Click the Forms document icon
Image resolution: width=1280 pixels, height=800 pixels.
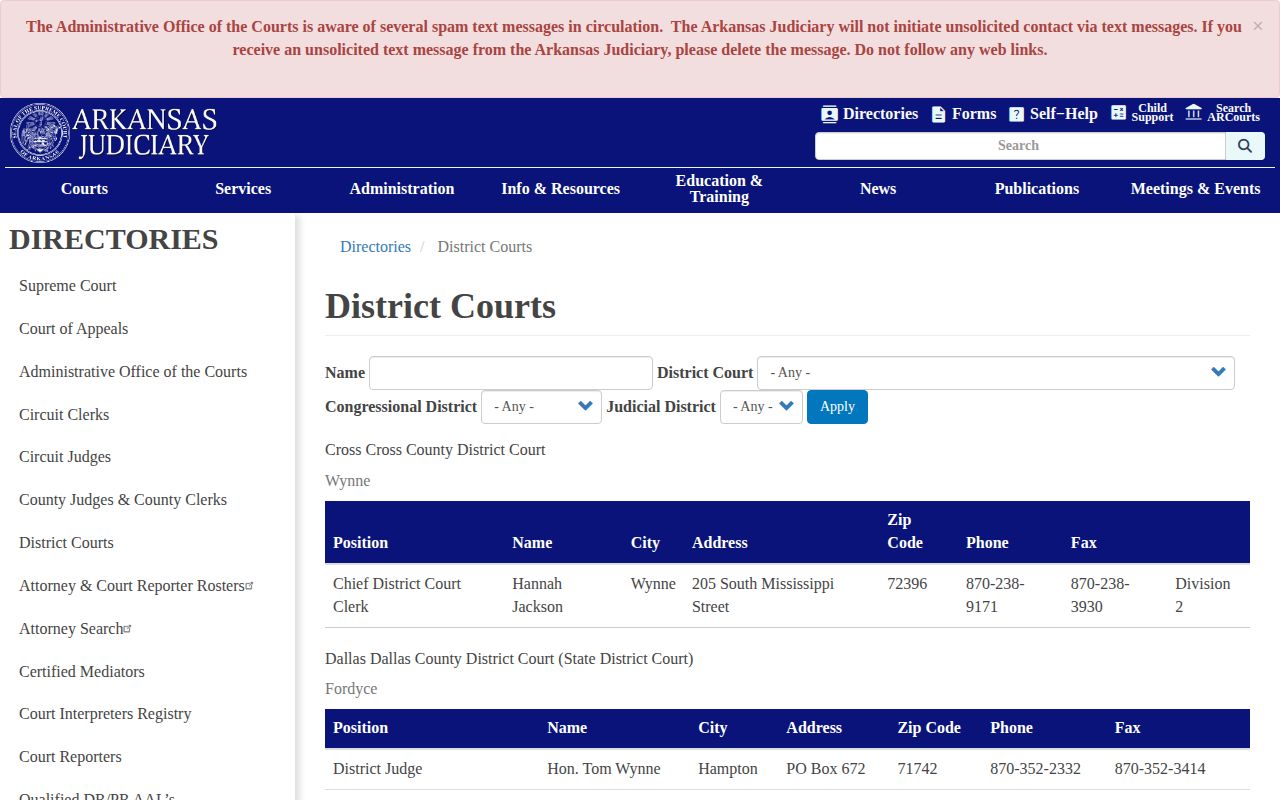pyautogui.click(x=938, y=114)
